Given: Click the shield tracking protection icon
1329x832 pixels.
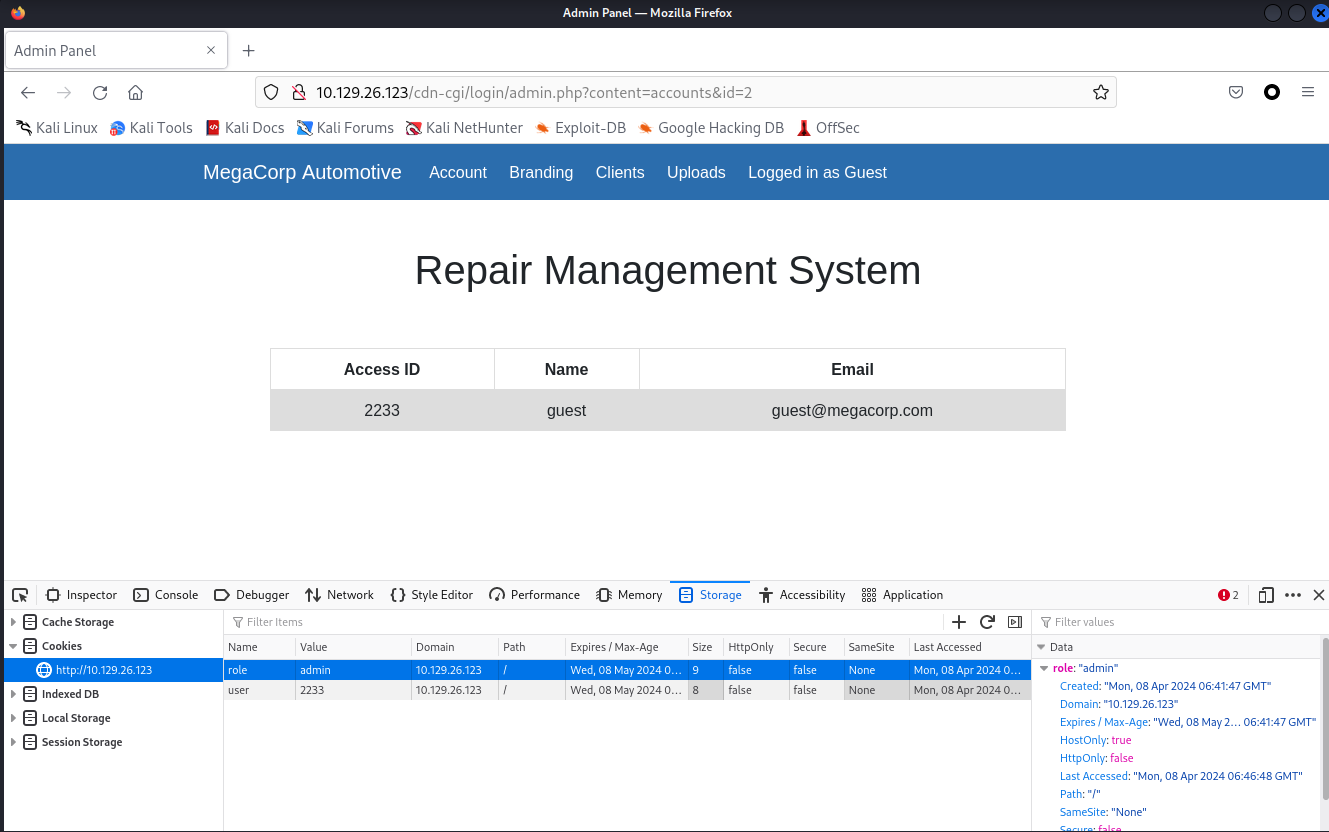Looking at the screenshot, I should (270, 92).
